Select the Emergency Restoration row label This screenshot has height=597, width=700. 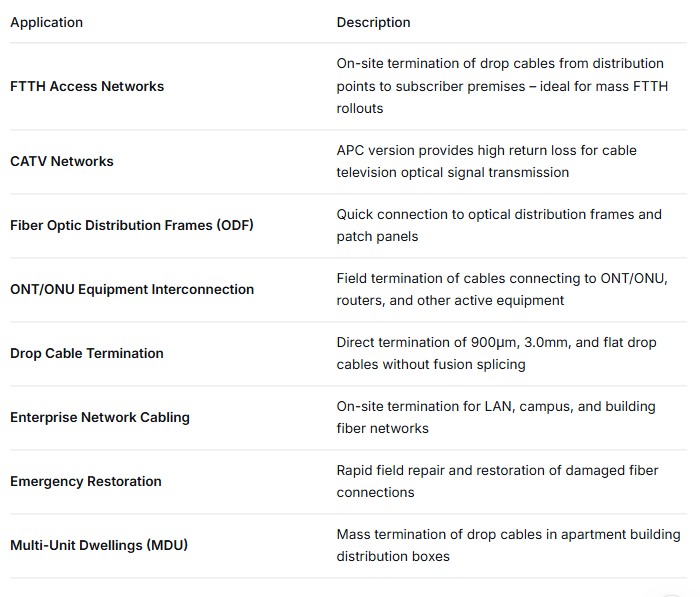pos(86,481)
